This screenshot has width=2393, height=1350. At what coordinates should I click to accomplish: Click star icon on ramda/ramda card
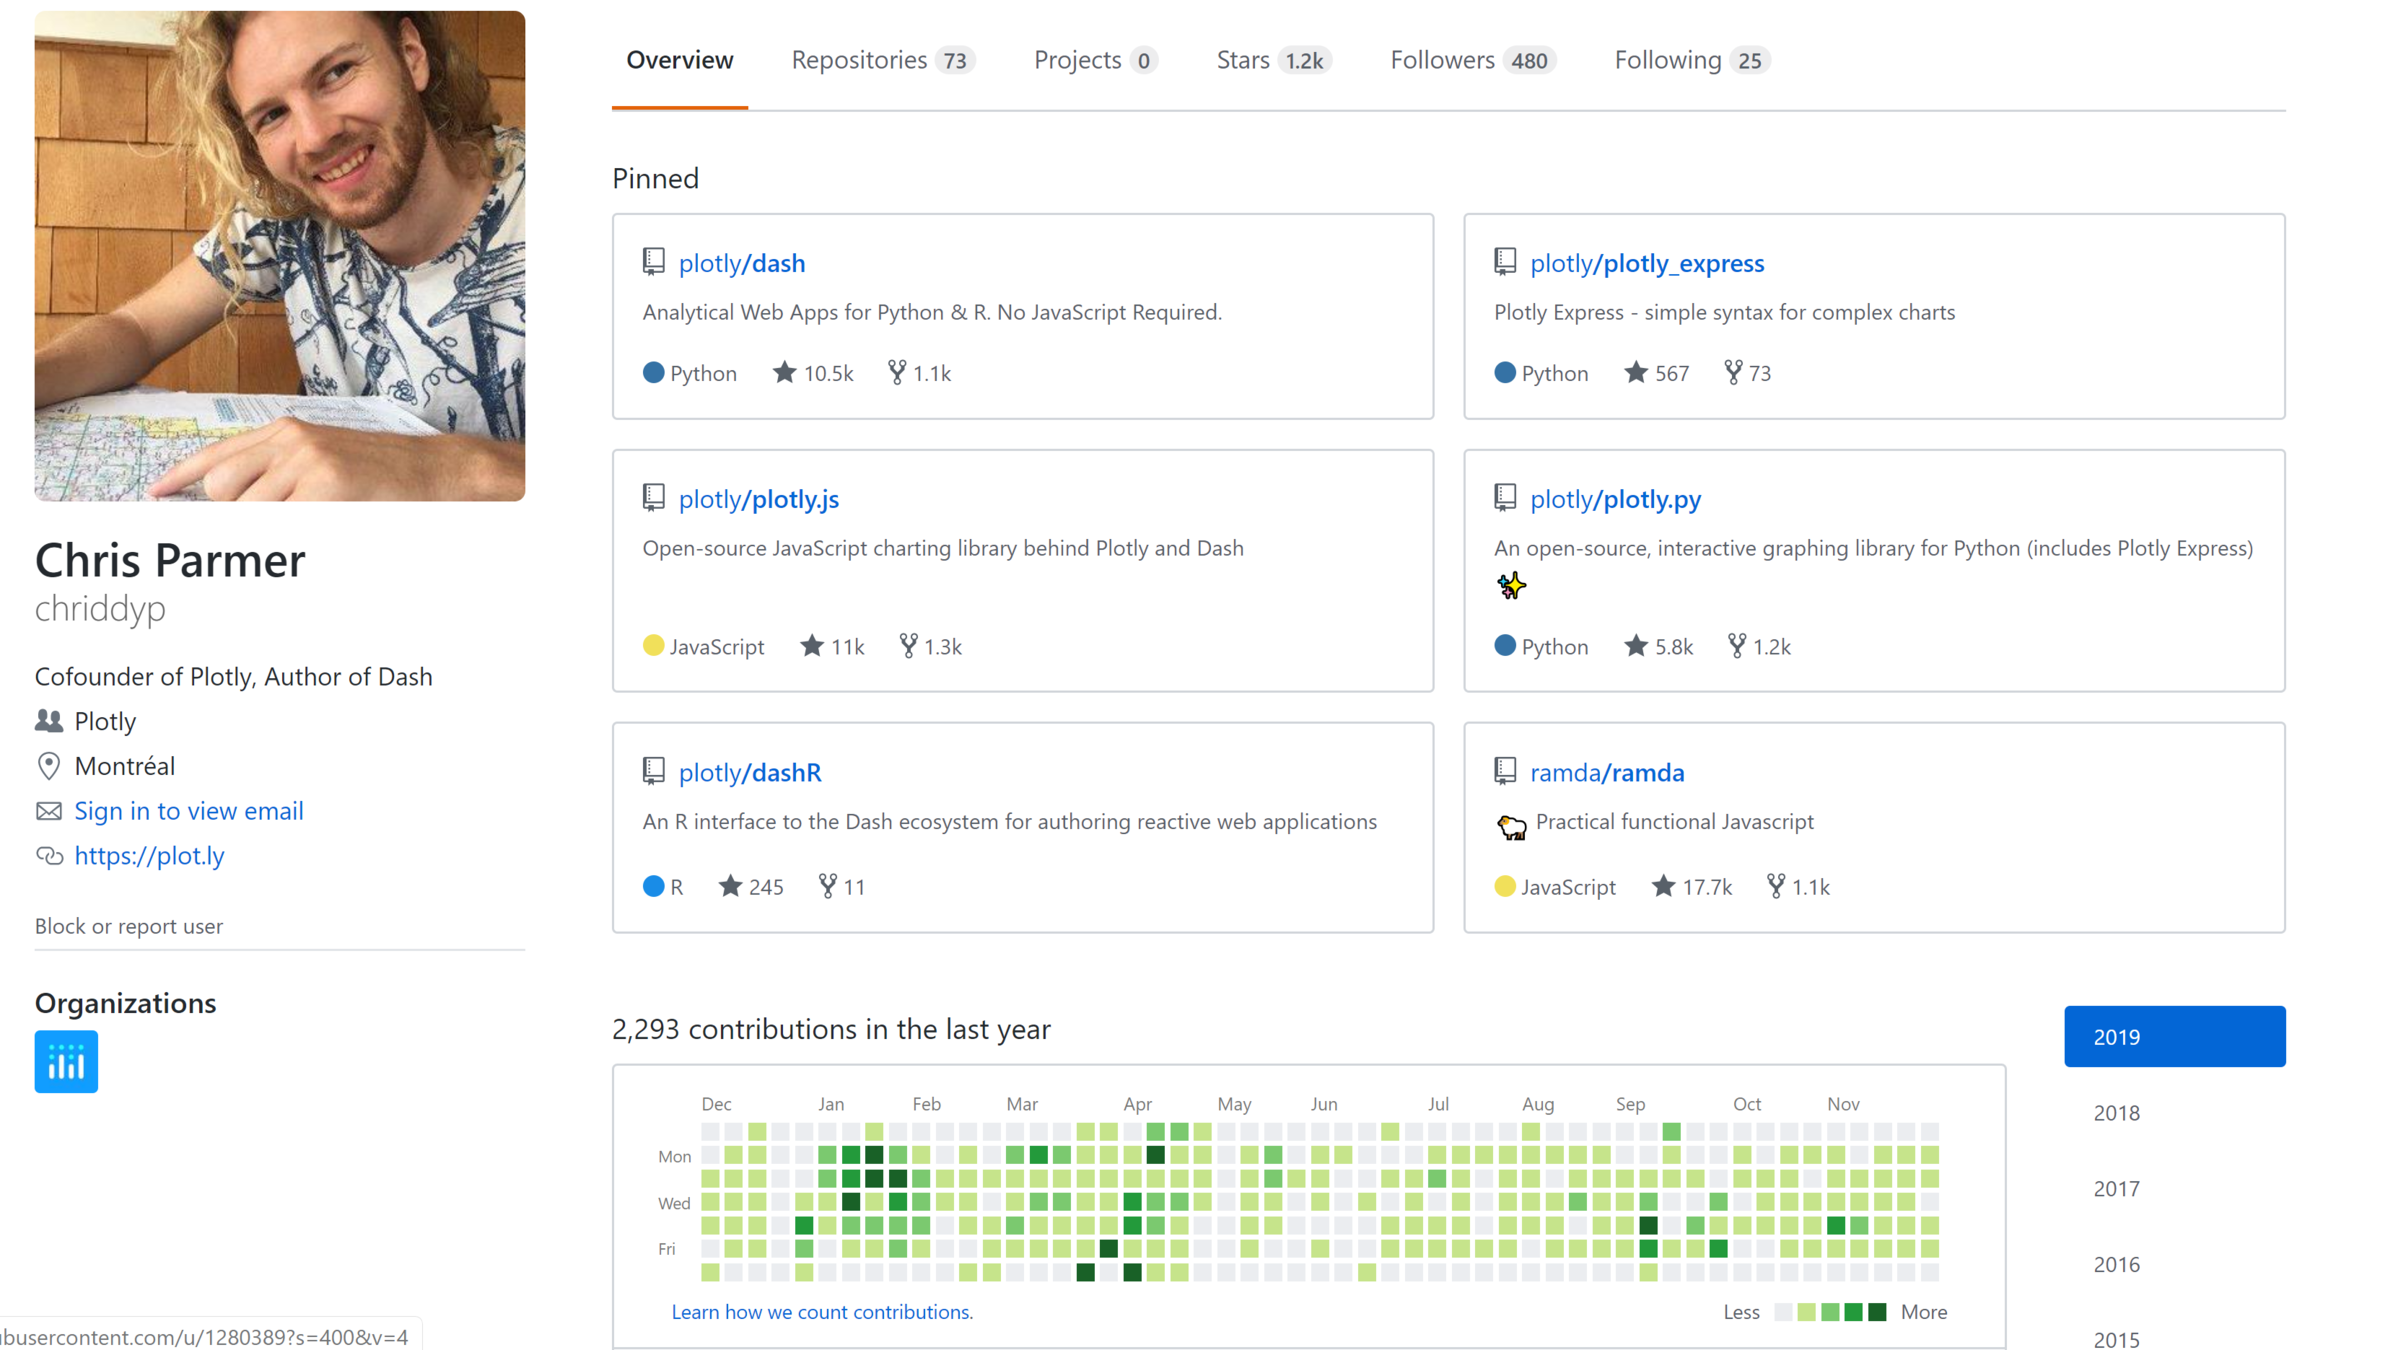pos(1662,886)
